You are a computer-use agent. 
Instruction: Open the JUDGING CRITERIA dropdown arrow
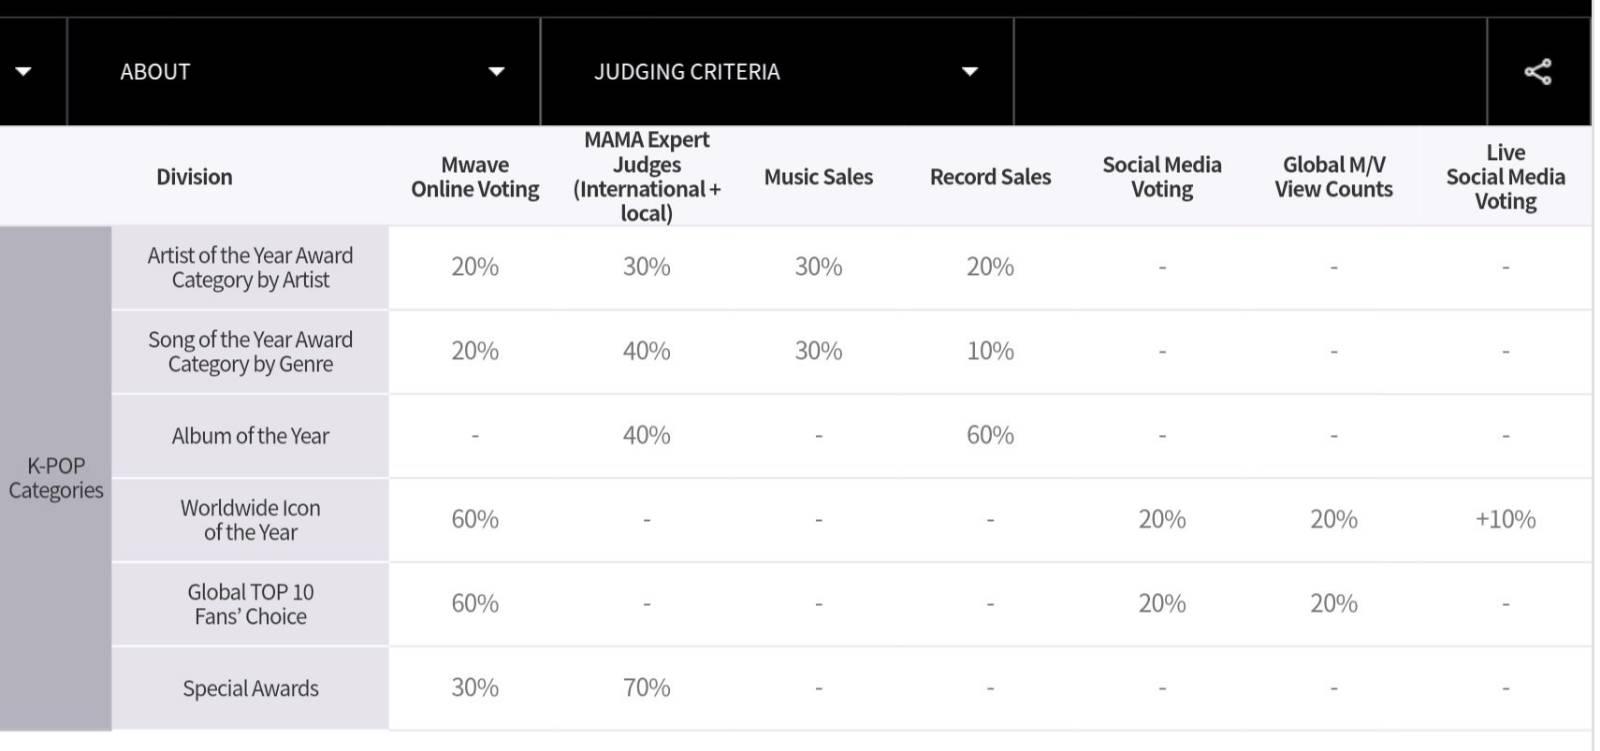969,72
